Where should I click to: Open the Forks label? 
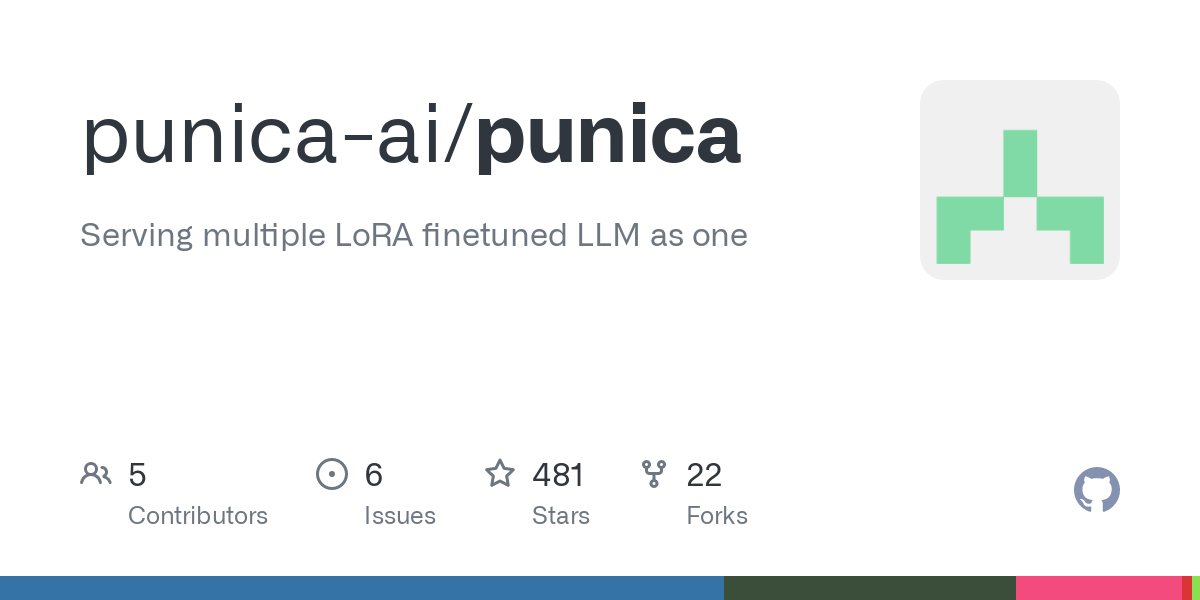pos(717,516)
